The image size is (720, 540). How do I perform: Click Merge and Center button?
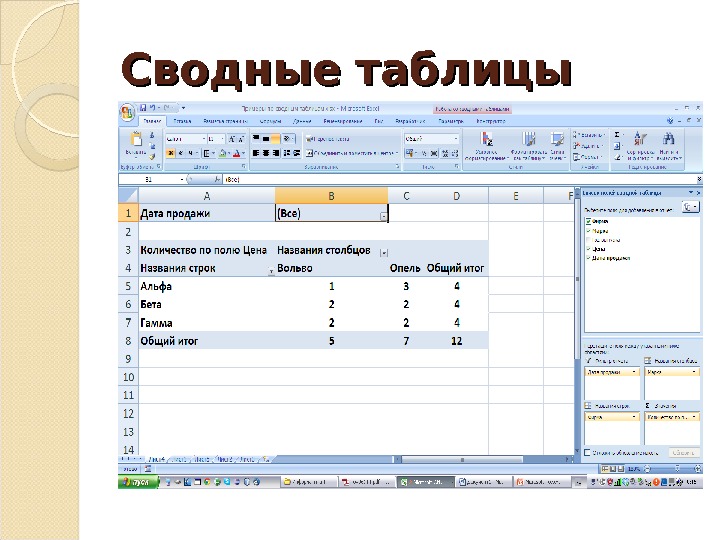(x=350, y=153)
